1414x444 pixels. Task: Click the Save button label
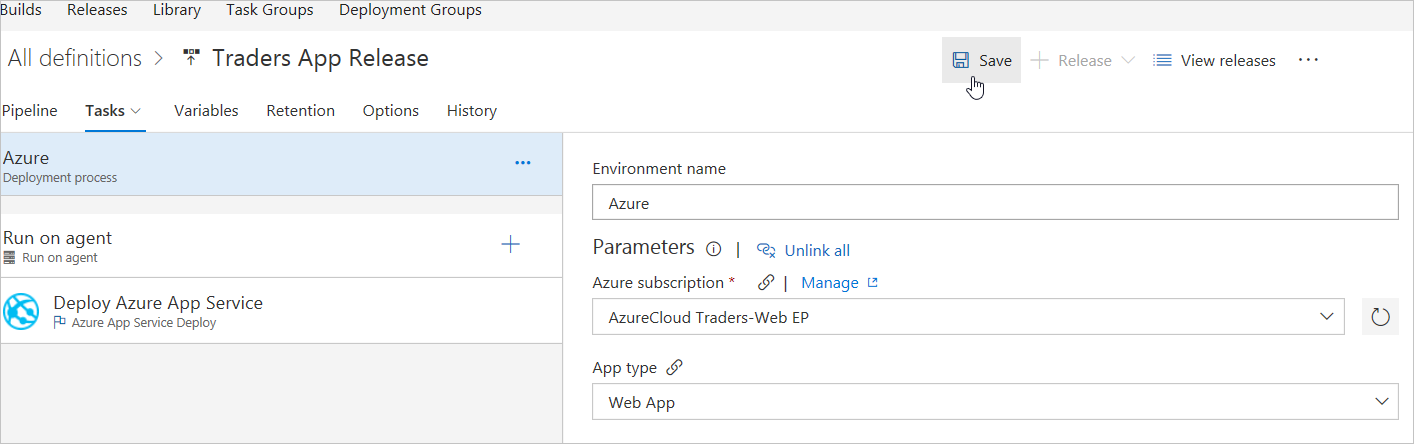995,61
